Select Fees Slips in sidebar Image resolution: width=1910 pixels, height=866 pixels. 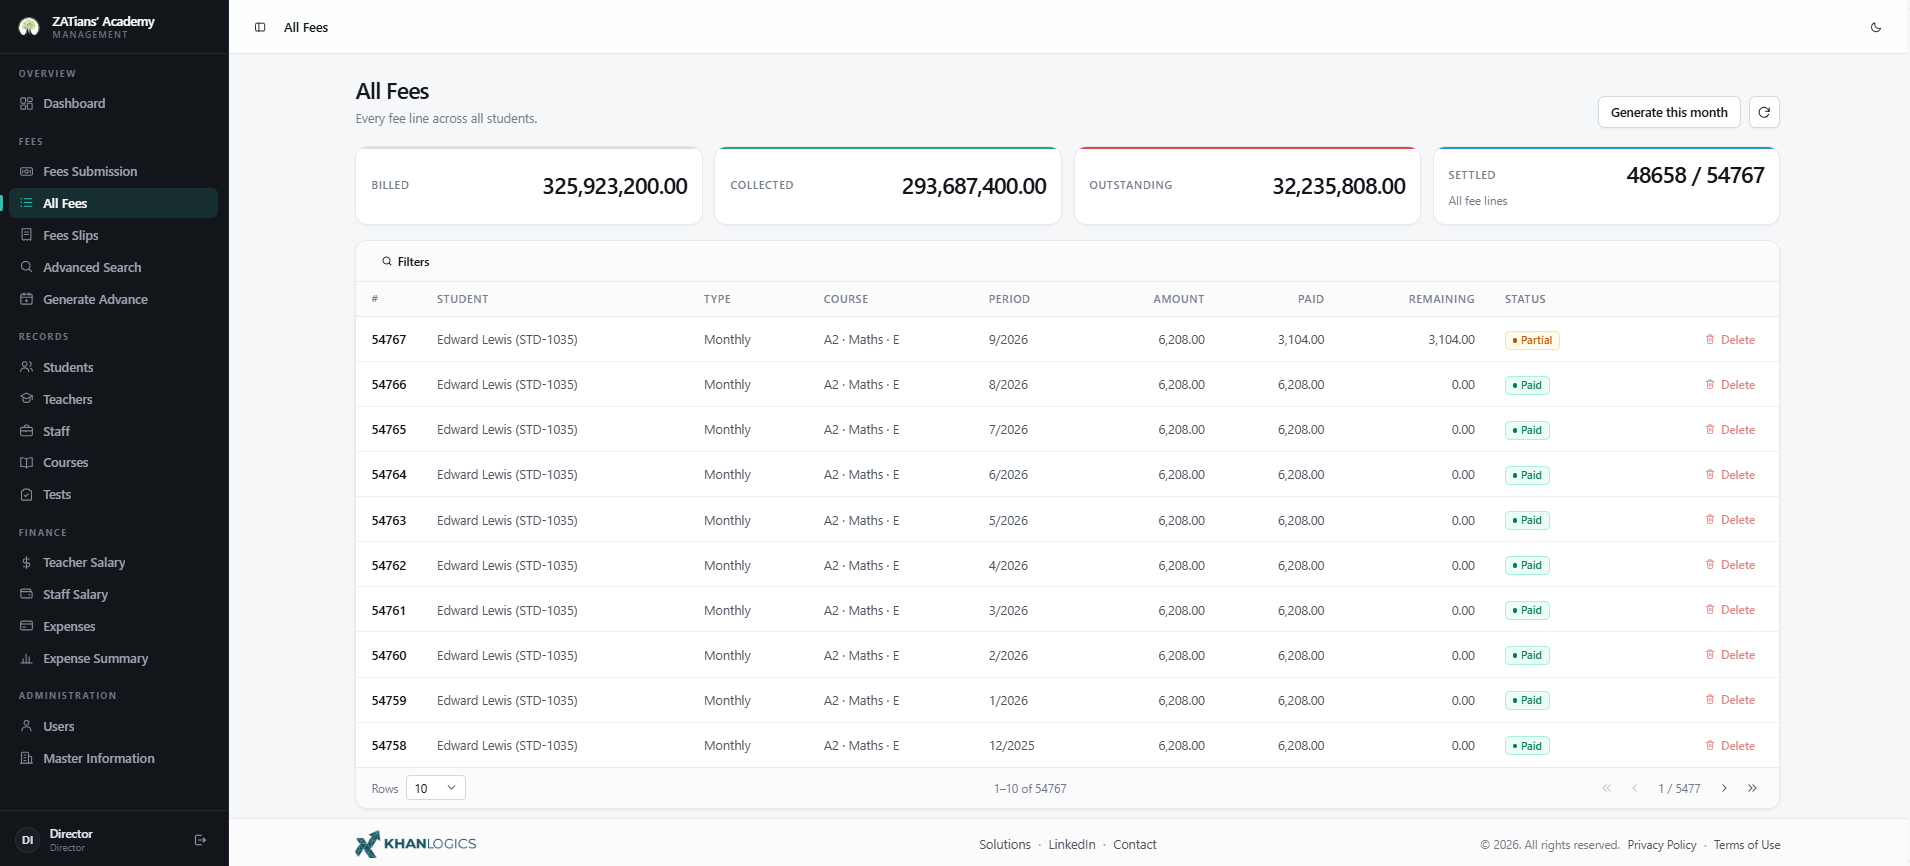click(113, 235)
